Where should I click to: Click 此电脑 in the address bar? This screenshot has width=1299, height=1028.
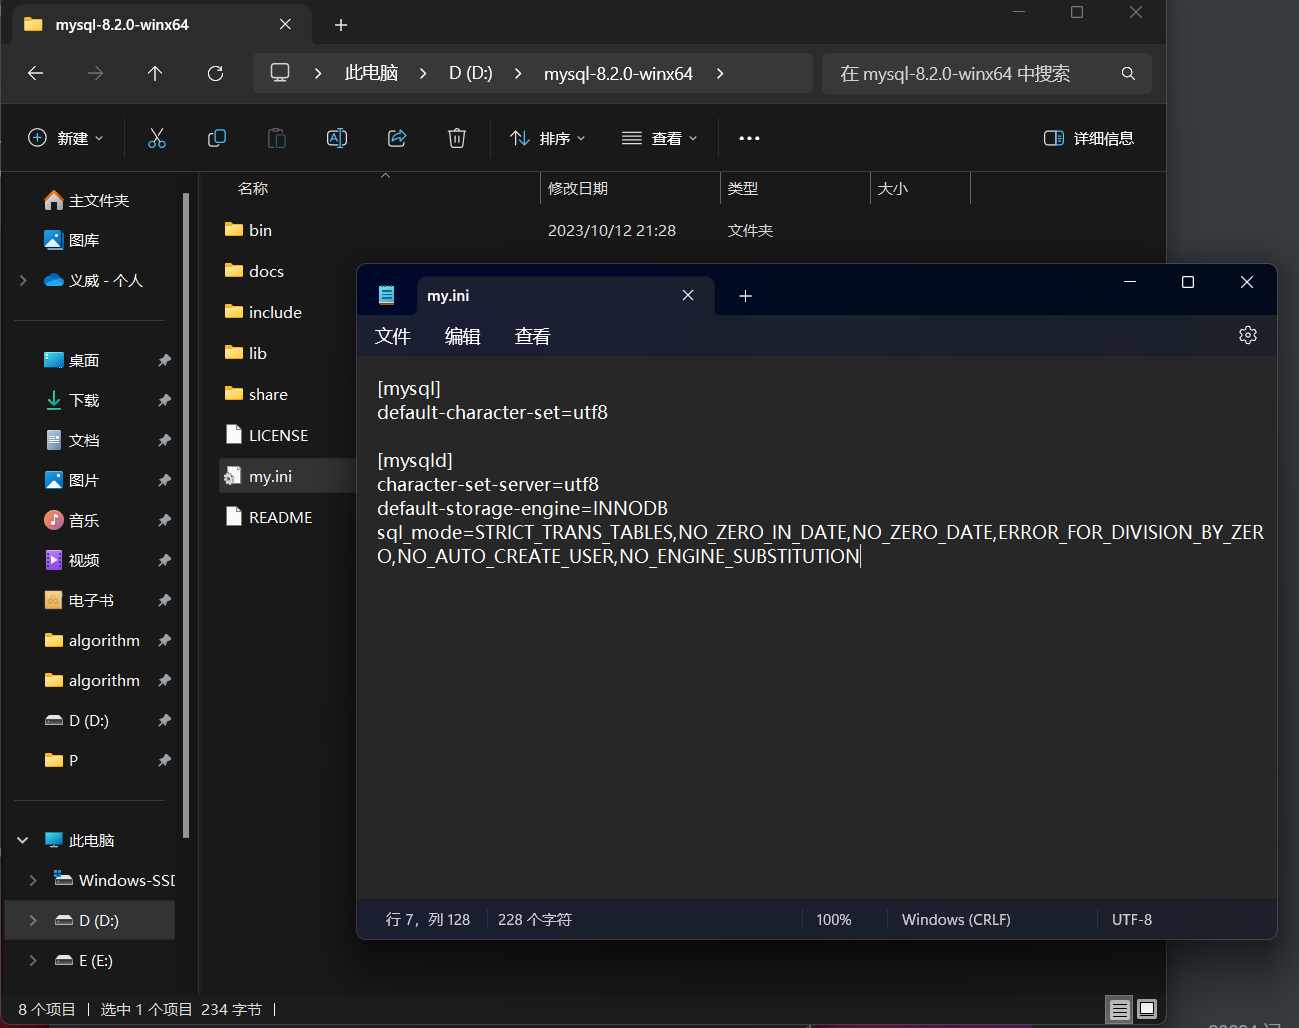pyautogui.click(x=372, y=73)
